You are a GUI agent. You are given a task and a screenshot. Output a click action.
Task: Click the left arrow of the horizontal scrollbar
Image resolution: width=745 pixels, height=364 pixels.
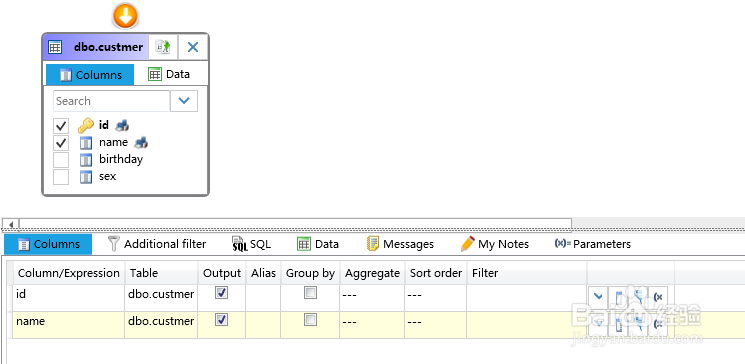[x=11, y=224]
